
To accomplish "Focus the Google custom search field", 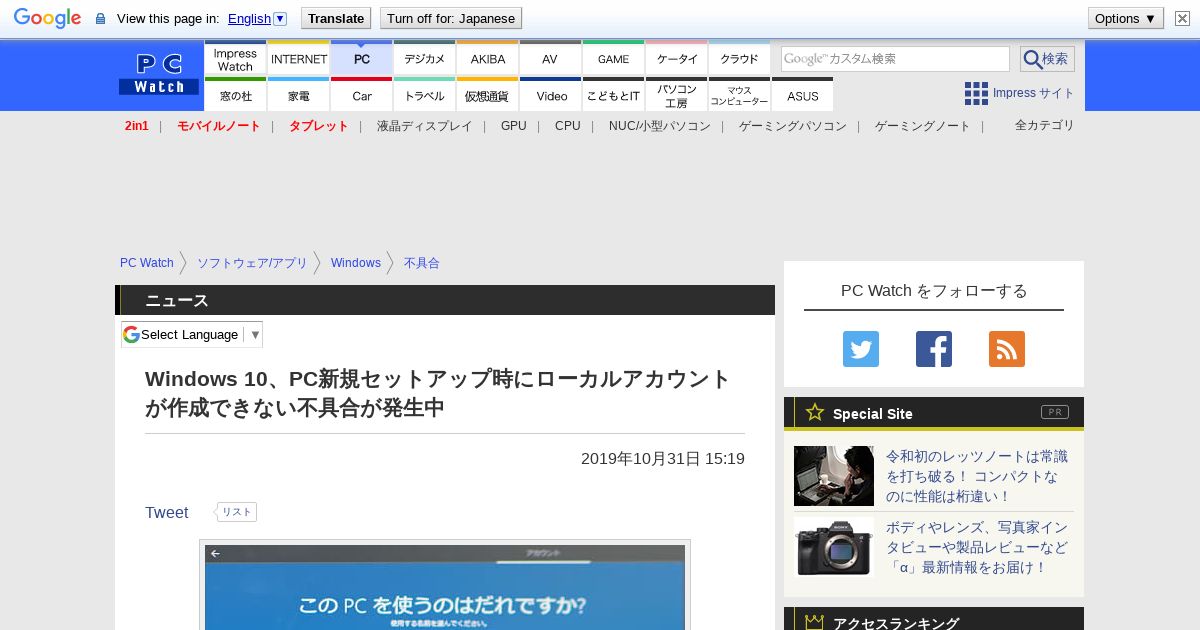I will (895, 59).
